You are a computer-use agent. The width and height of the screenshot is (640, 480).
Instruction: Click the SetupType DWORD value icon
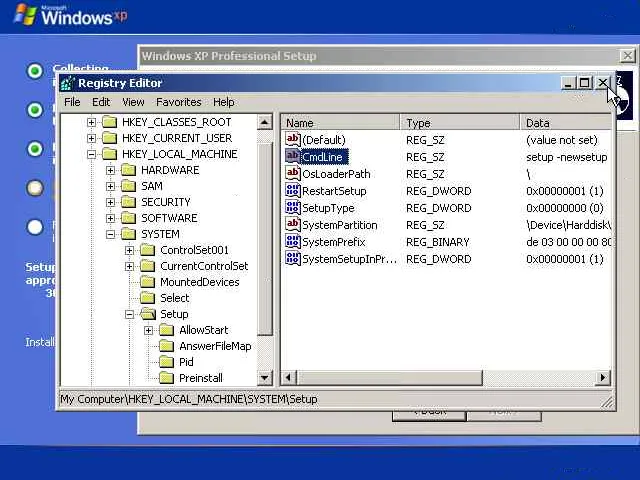(x=293, y=208)
